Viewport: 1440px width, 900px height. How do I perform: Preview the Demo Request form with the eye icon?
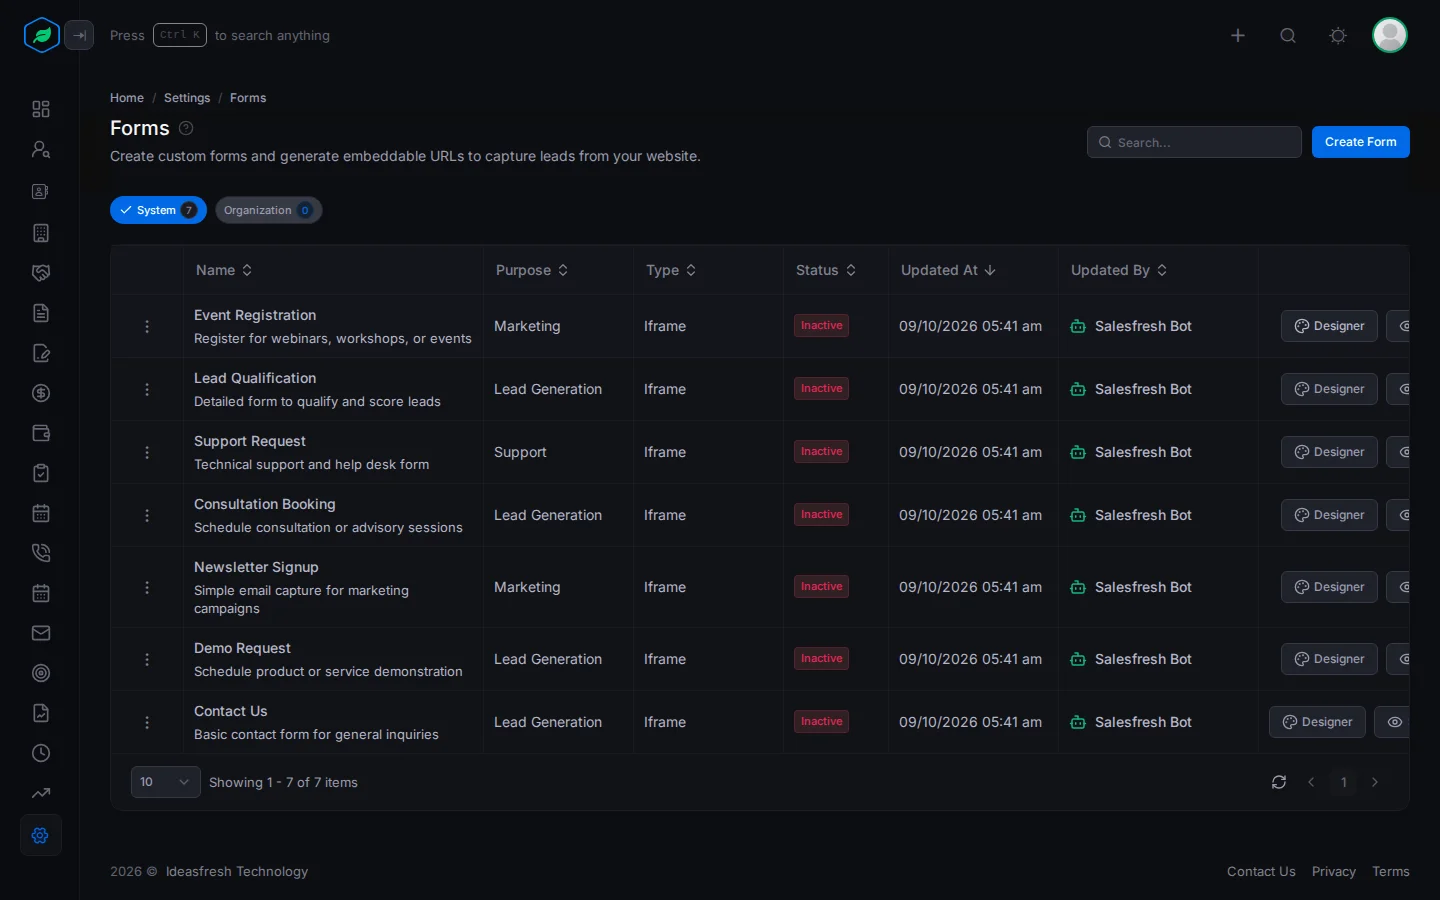tap(1398, 659)
